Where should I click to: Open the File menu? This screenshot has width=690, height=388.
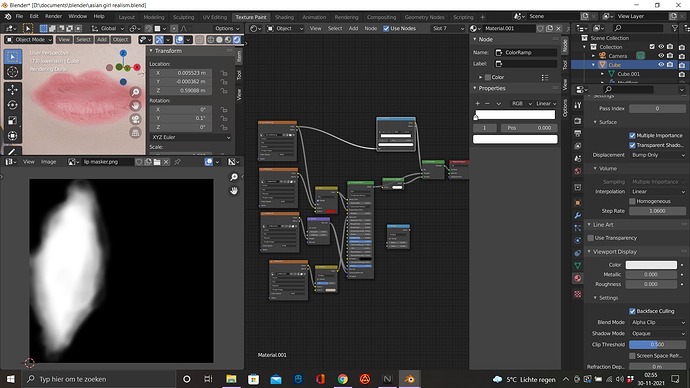(x=19, y=16)
